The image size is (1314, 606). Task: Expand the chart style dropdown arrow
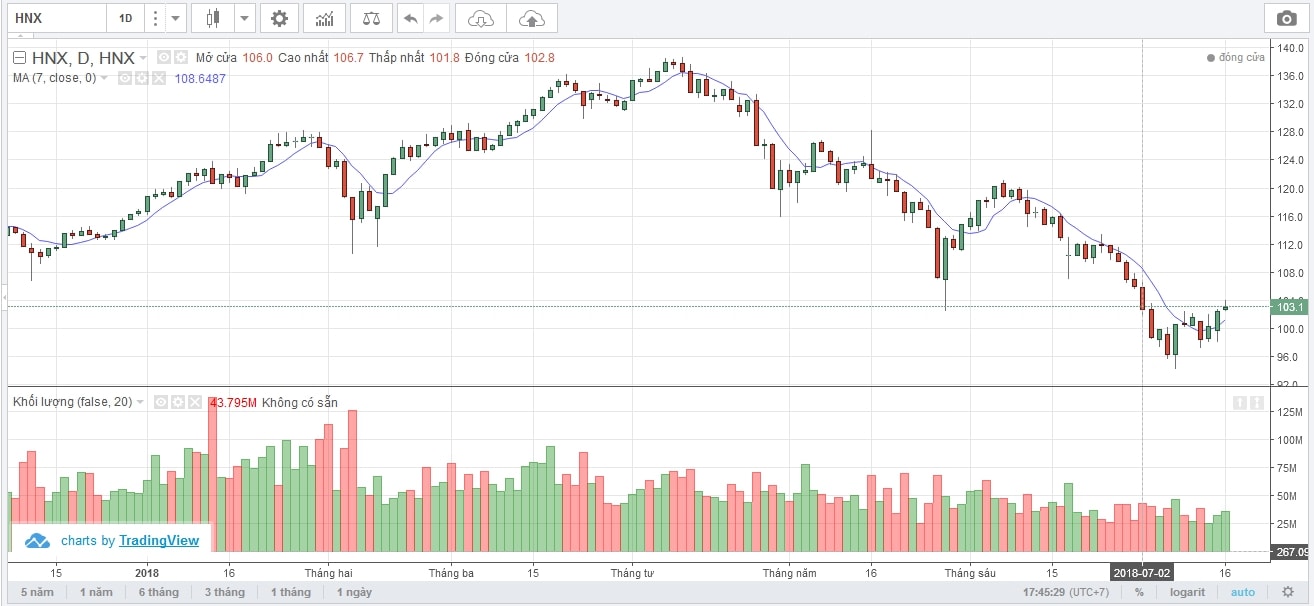245,18
